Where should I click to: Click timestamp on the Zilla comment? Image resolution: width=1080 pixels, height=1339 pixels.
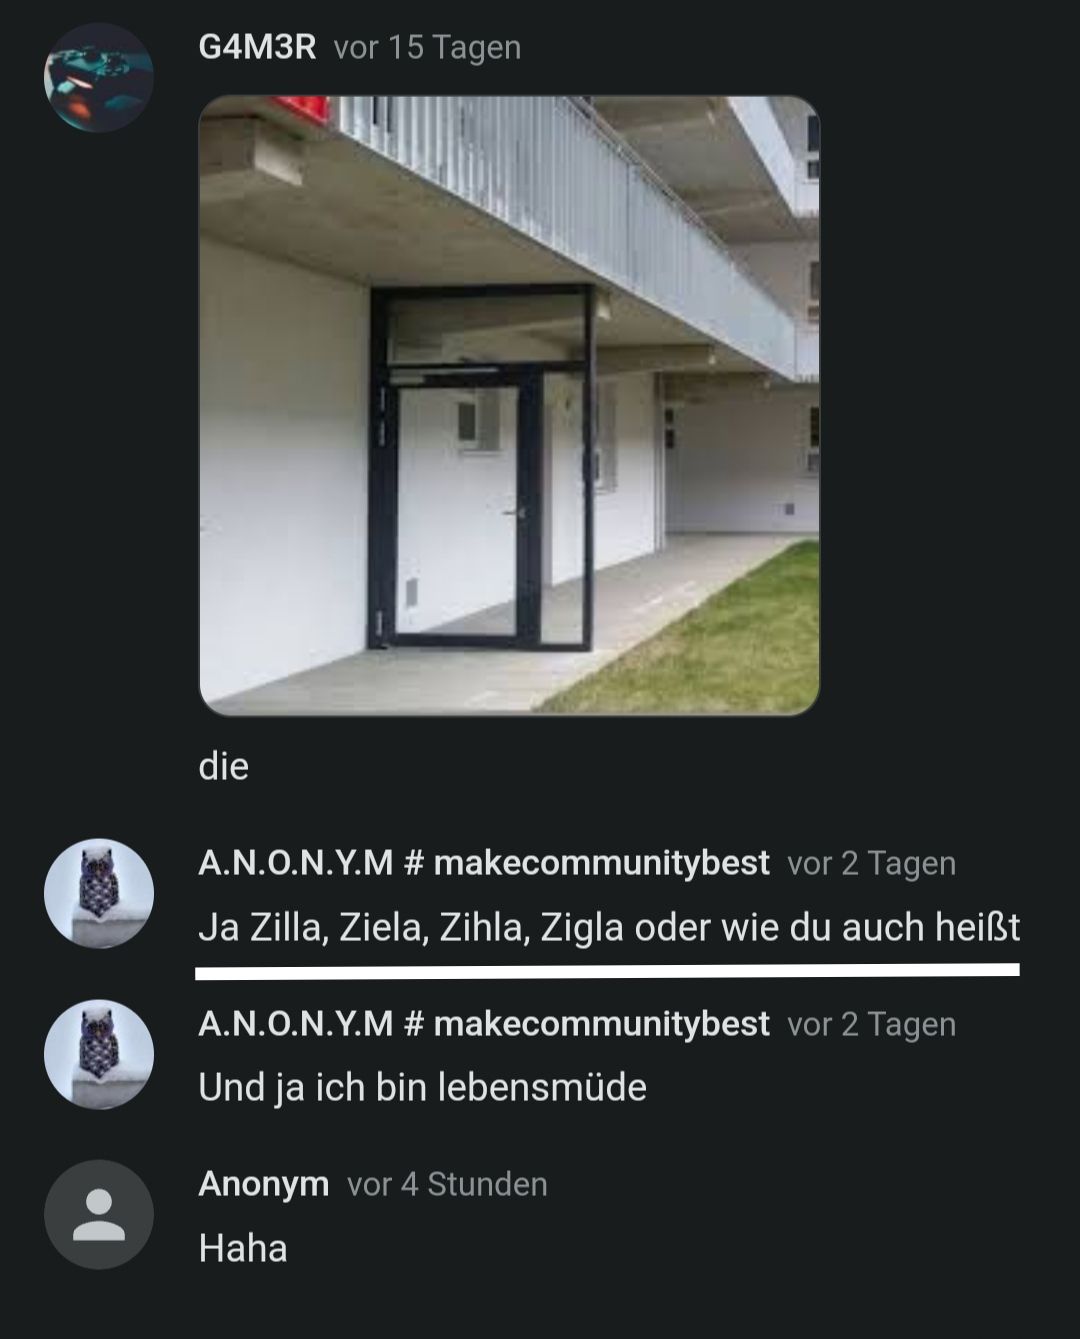pos(871,864)
